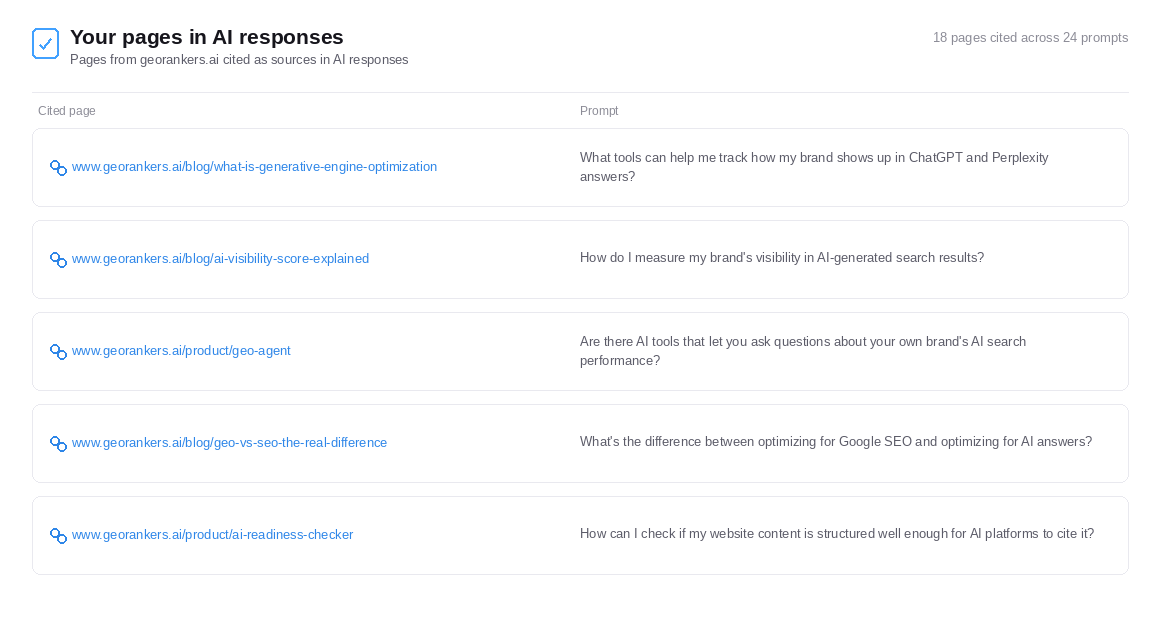Viewport: 1160px width, 620px height.
Task: Click link icon for ai-visibility-score-explained page
Action: click(x=58, y=260)
